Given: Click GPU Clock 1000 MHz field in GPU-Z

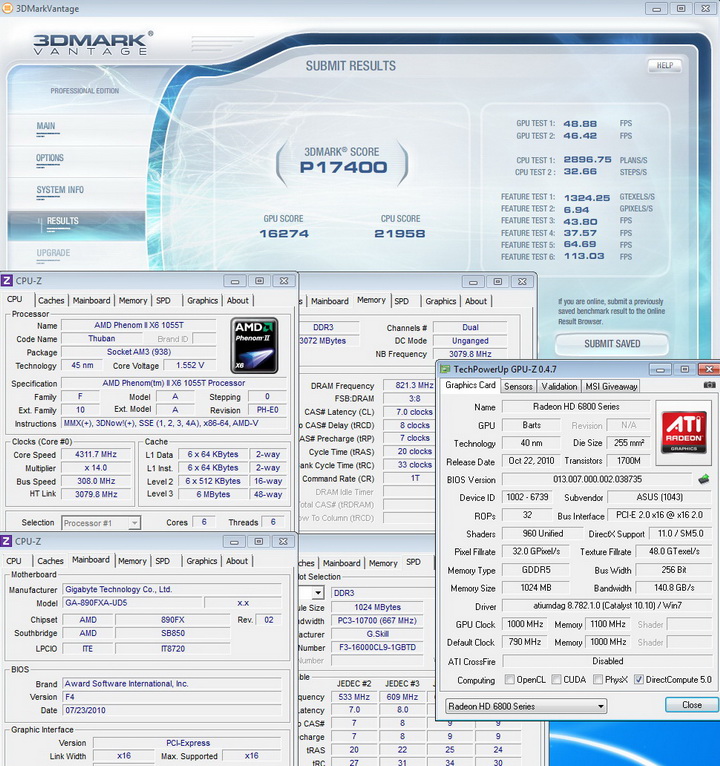Looking at the screenshot, I should (x=525, y=624).
